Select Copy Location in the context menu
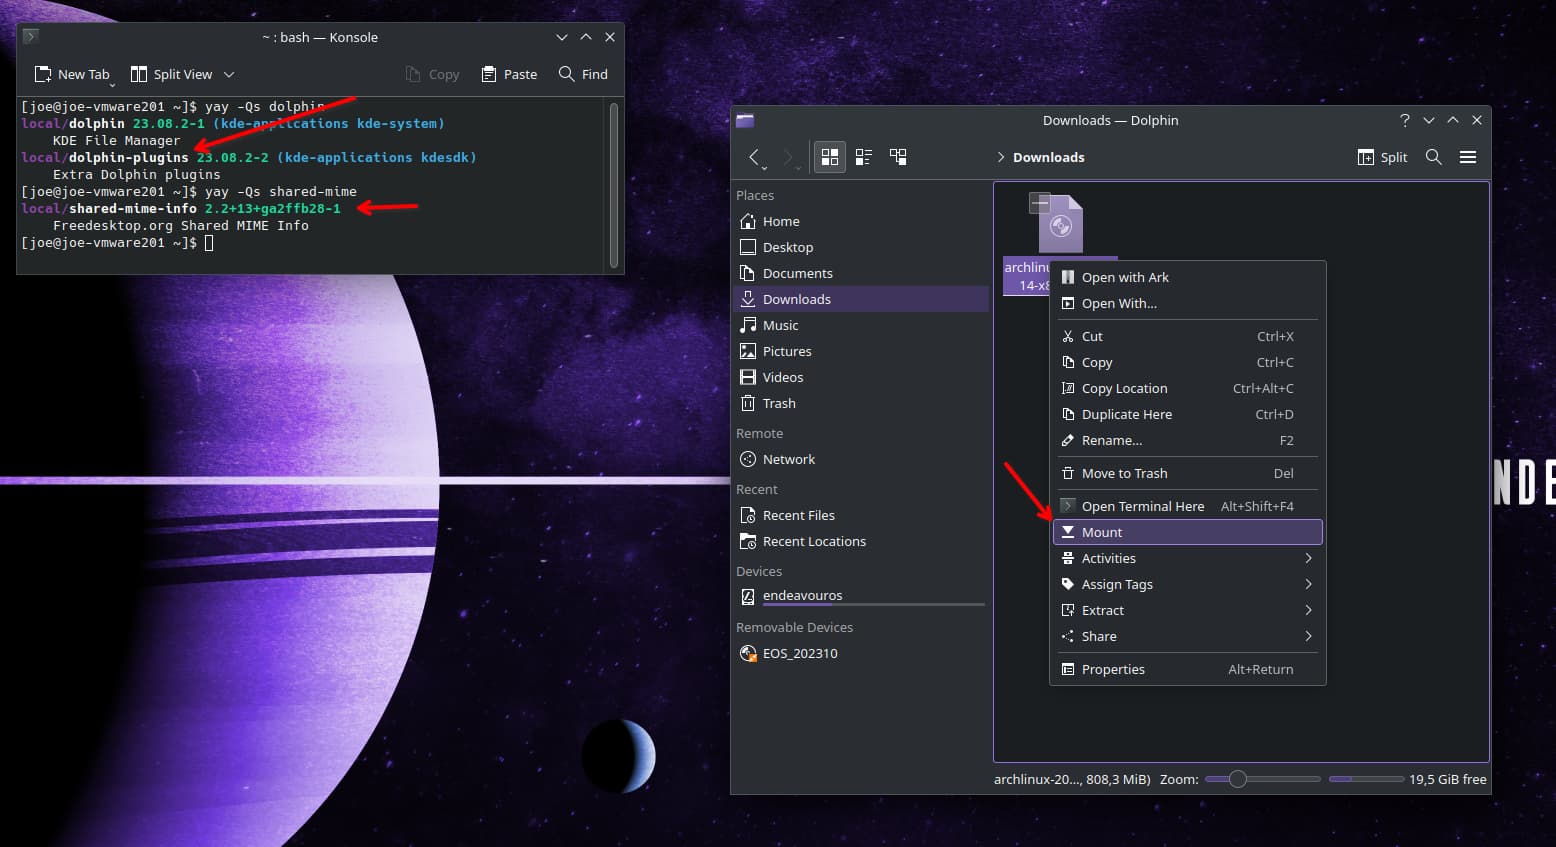Screen dimensions: 1556x847 click(x=1188, y=388)
